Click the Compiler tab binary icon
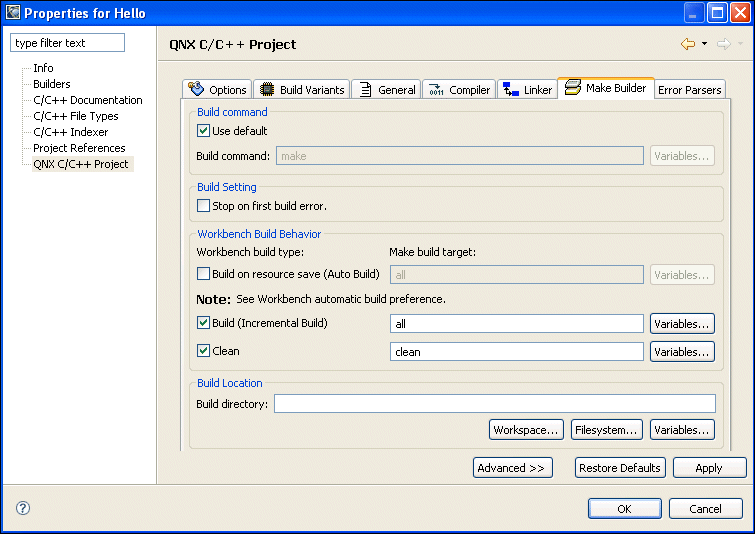This screenshot has height=534, width=755. pyautogui.click(x=436, y=89)
